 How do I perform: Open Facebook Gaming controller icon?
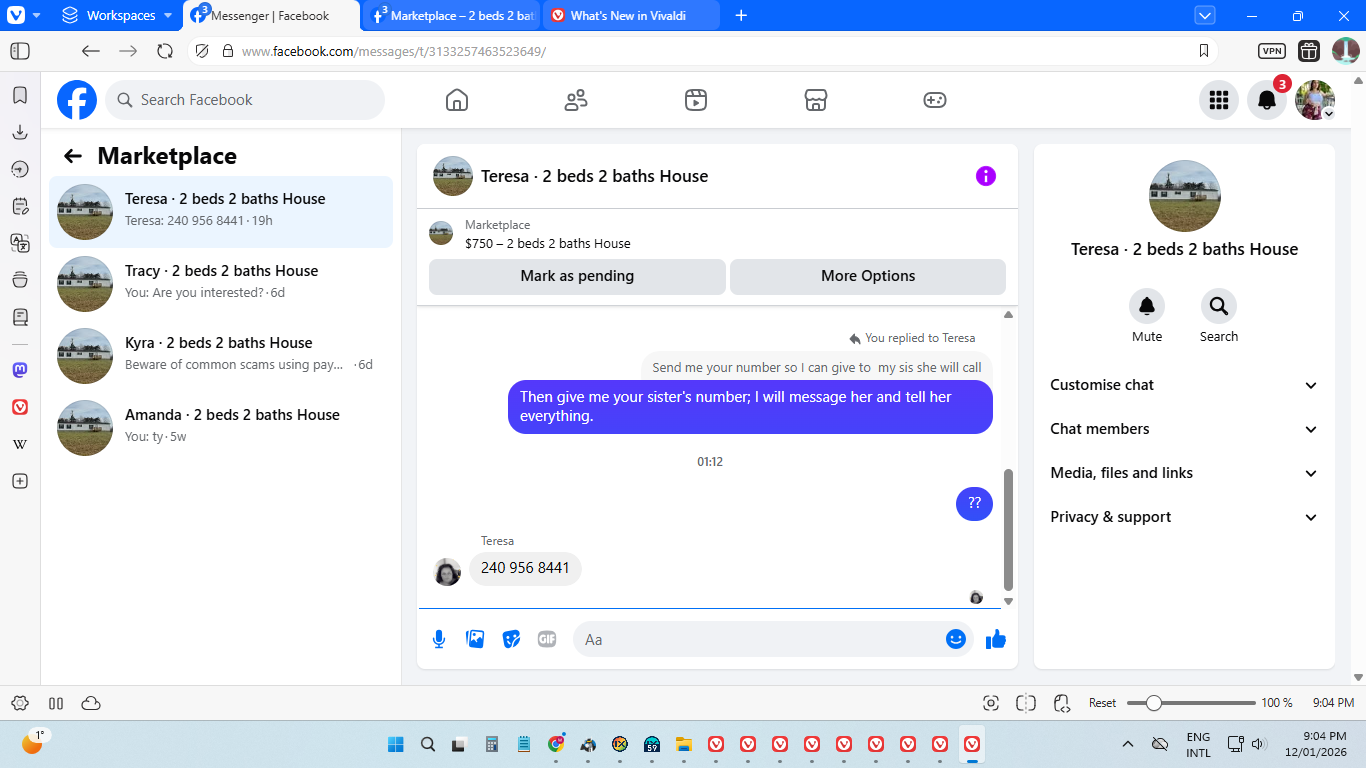pos(935,100)
